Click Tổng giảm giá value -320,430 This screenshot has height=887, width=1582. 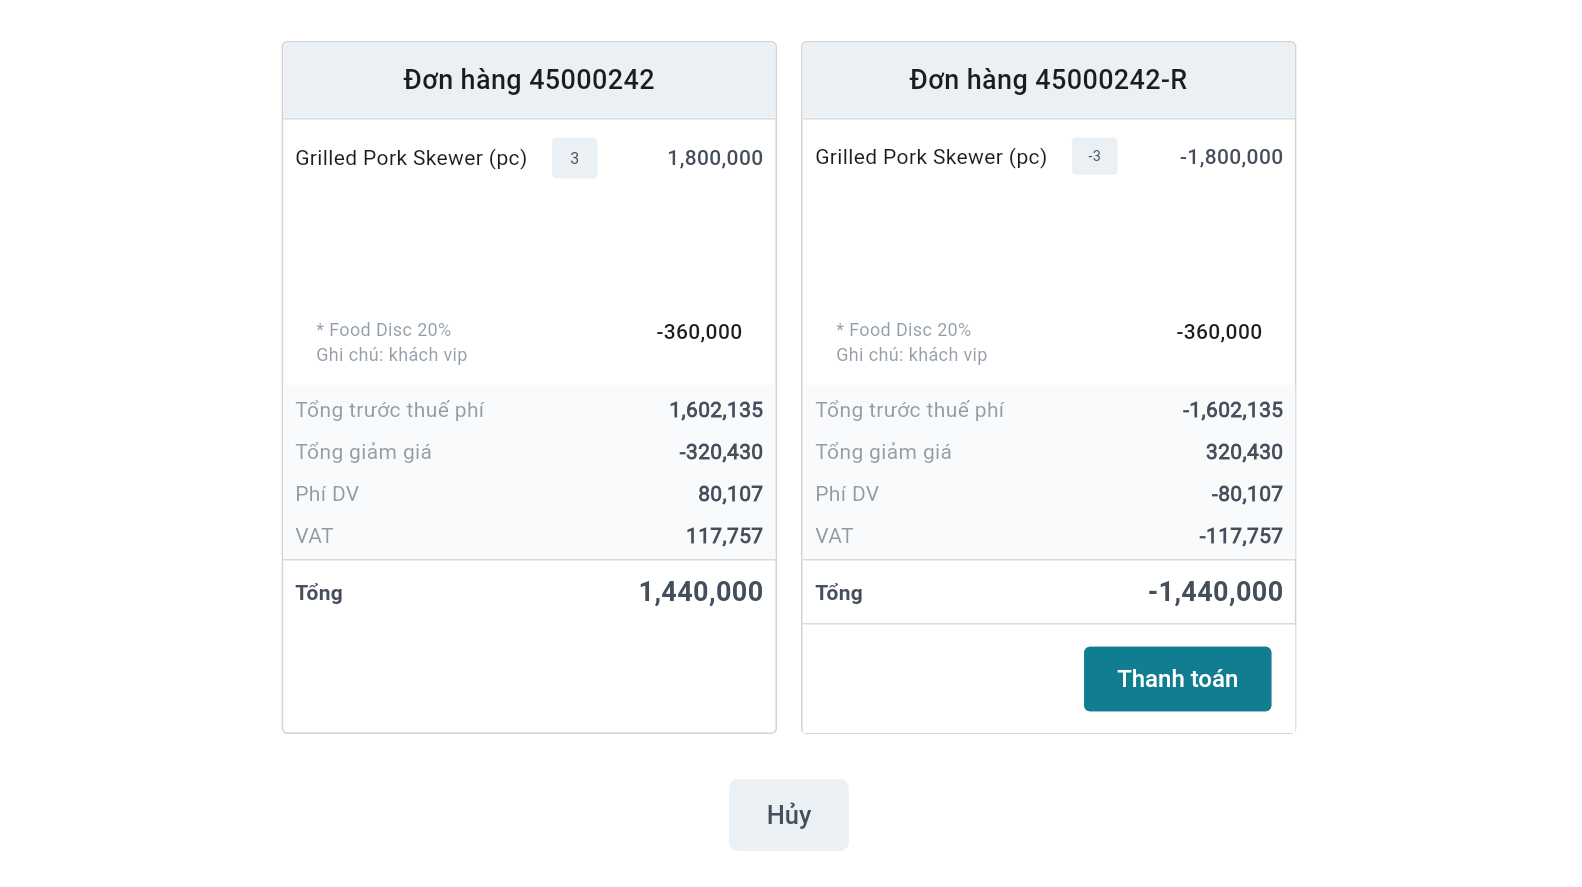coord(720,452)
